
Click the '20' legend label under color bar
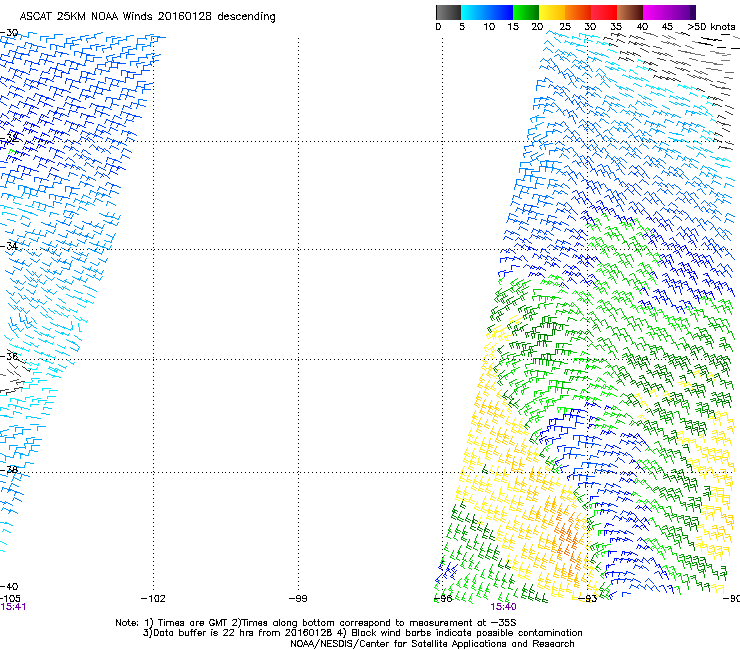point(537,27)
